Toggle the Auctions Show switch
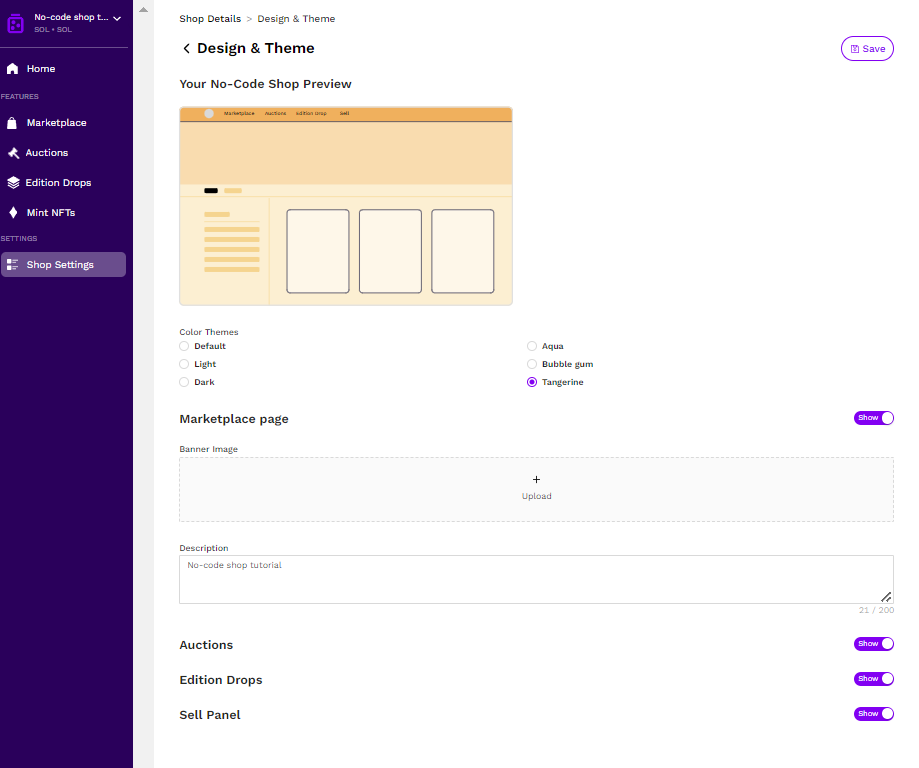The height and width of the screenshot is (768, 919). [x=873, y=644]
